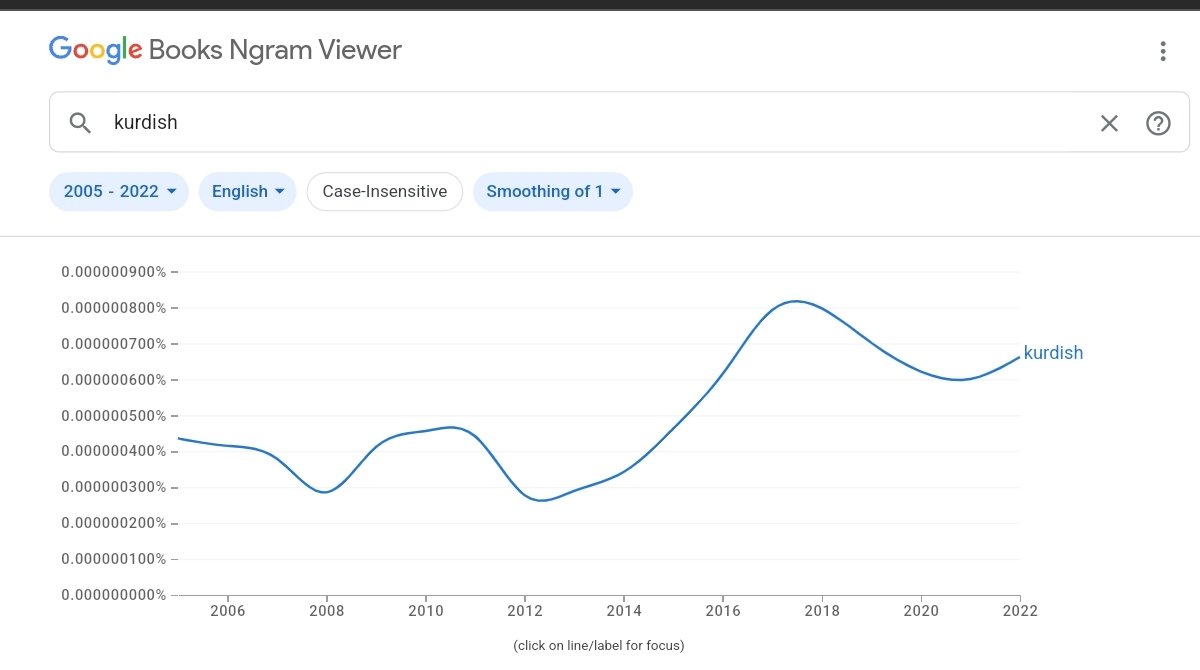Click the 0.000000600% y-axis label

[x=114, y=380]
